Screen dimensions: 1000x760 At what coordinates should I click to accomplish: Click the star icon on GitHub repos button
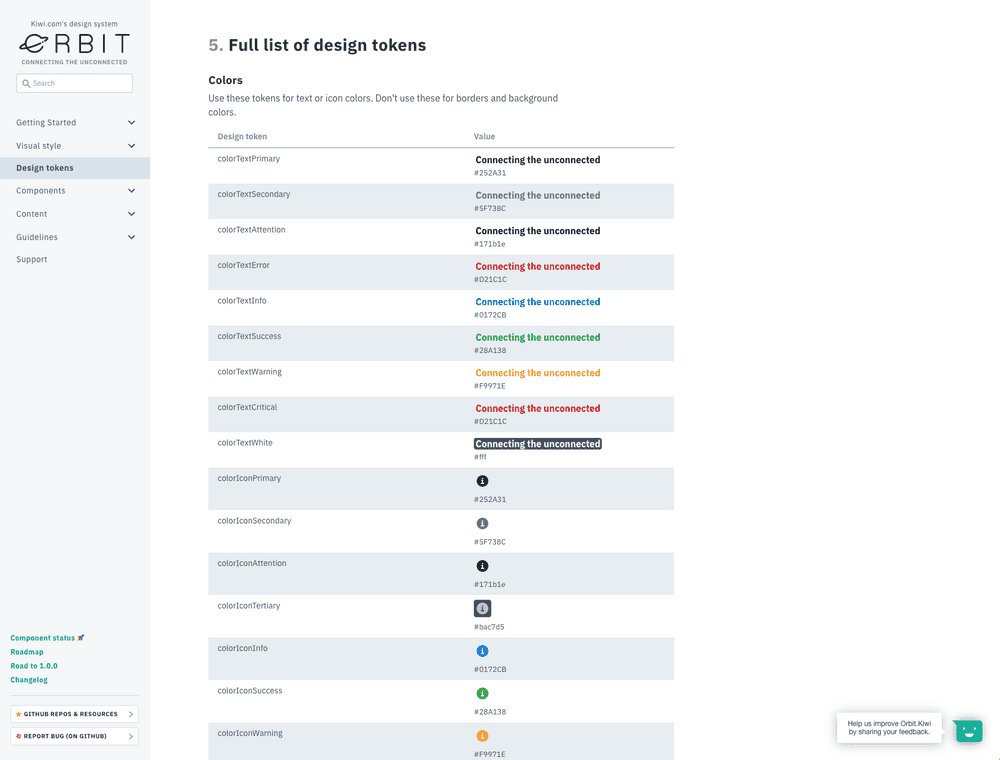[x=17, y=714]
